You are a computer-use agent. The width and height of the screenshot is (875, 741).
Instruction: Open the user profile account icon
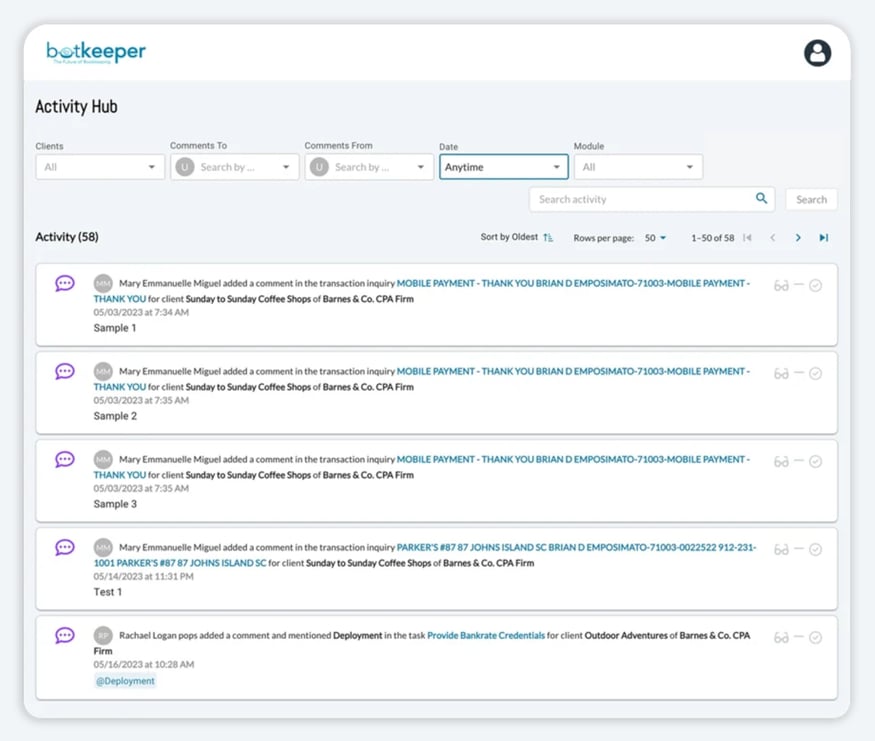817,53
